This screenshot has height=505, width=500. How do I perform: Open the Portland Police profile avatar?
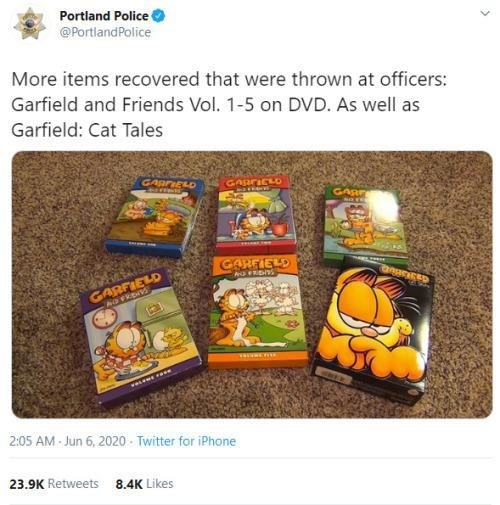tap(30, 24)
